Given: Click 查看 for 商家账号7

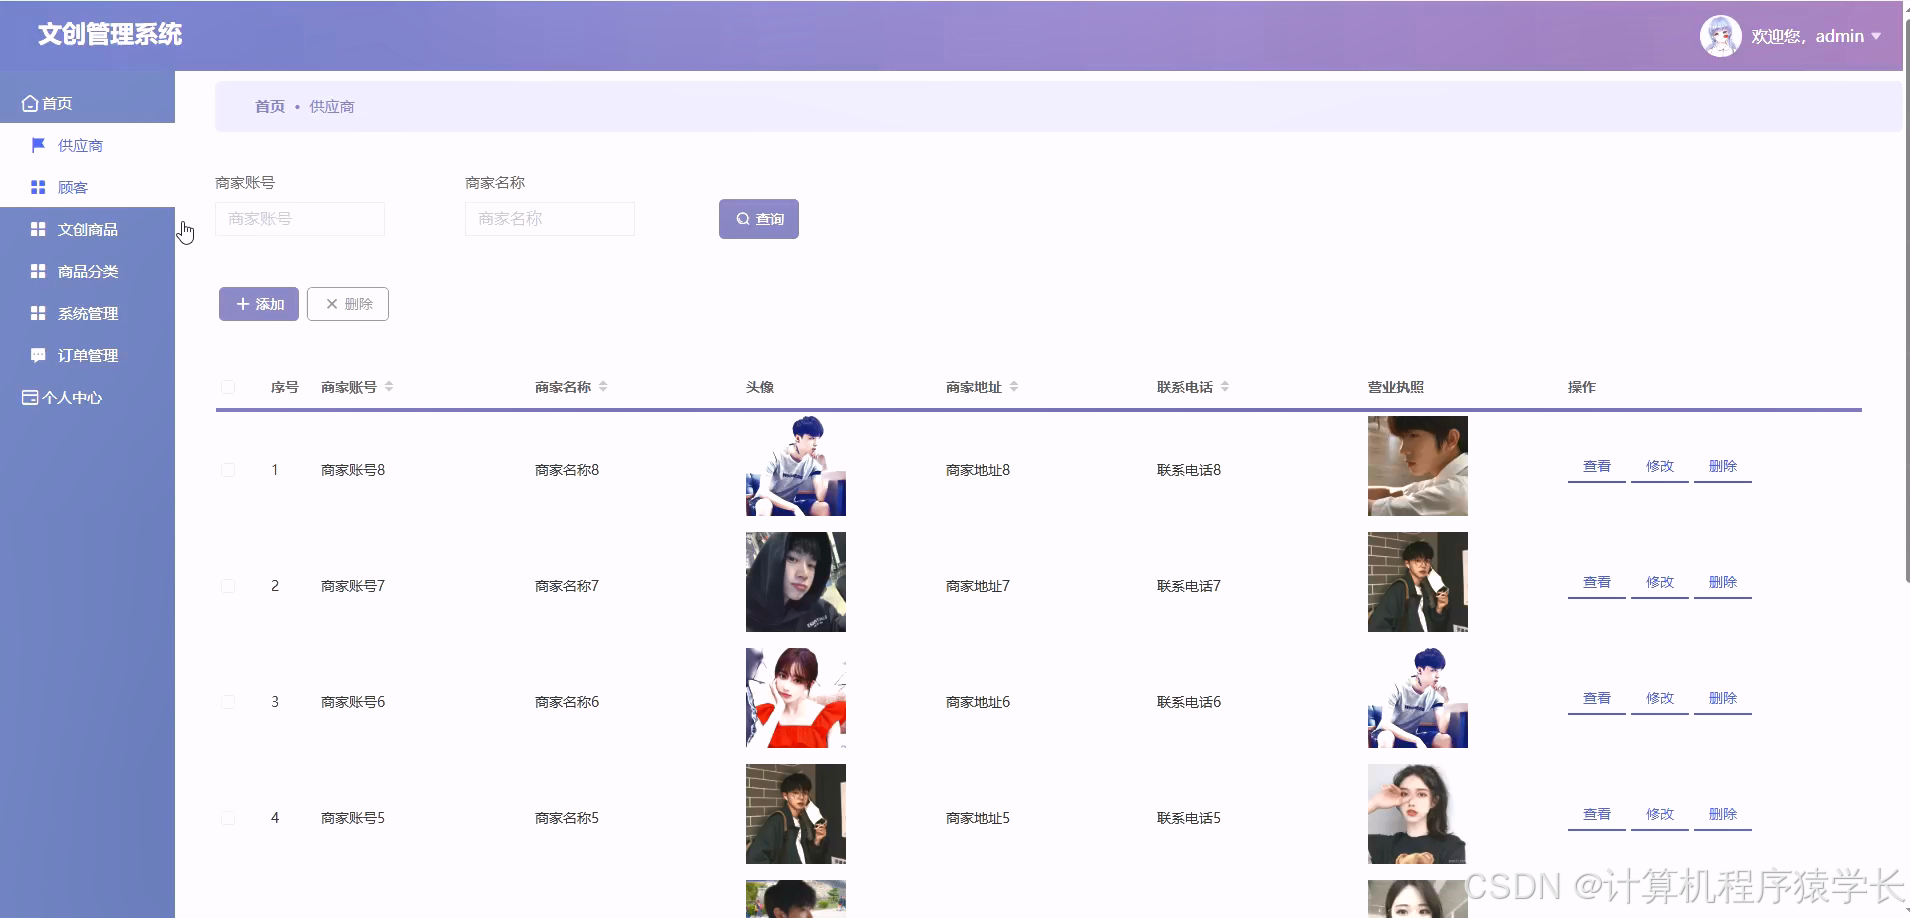Looking at the screenshot, I should coord(1597,583).
